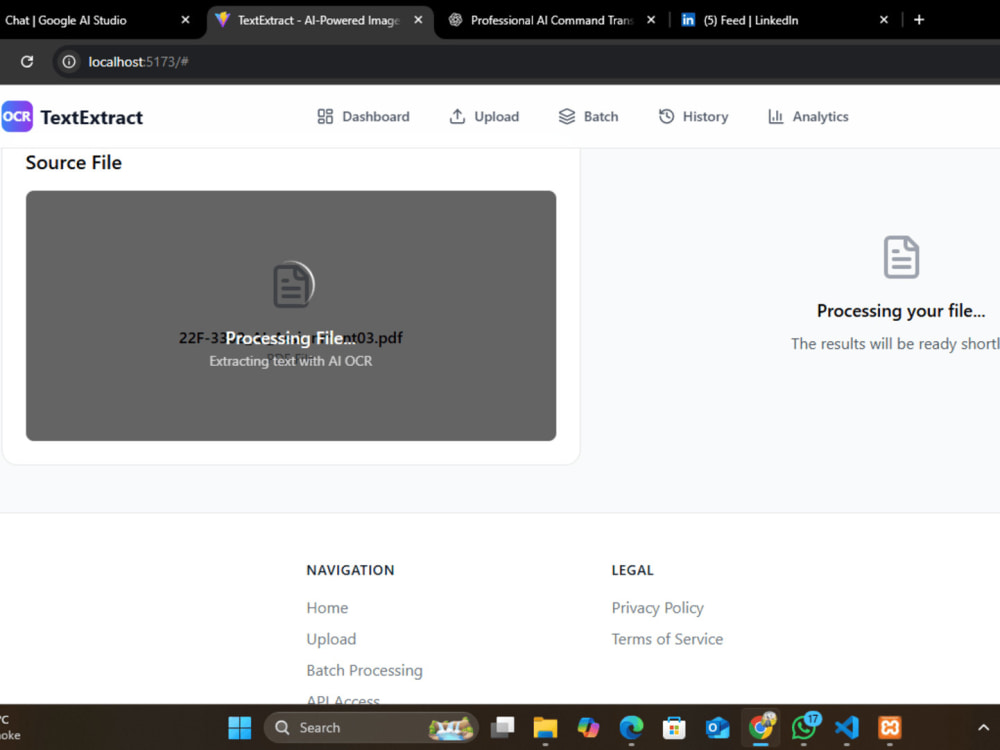Click the Batch layers icon

[567, 117]
